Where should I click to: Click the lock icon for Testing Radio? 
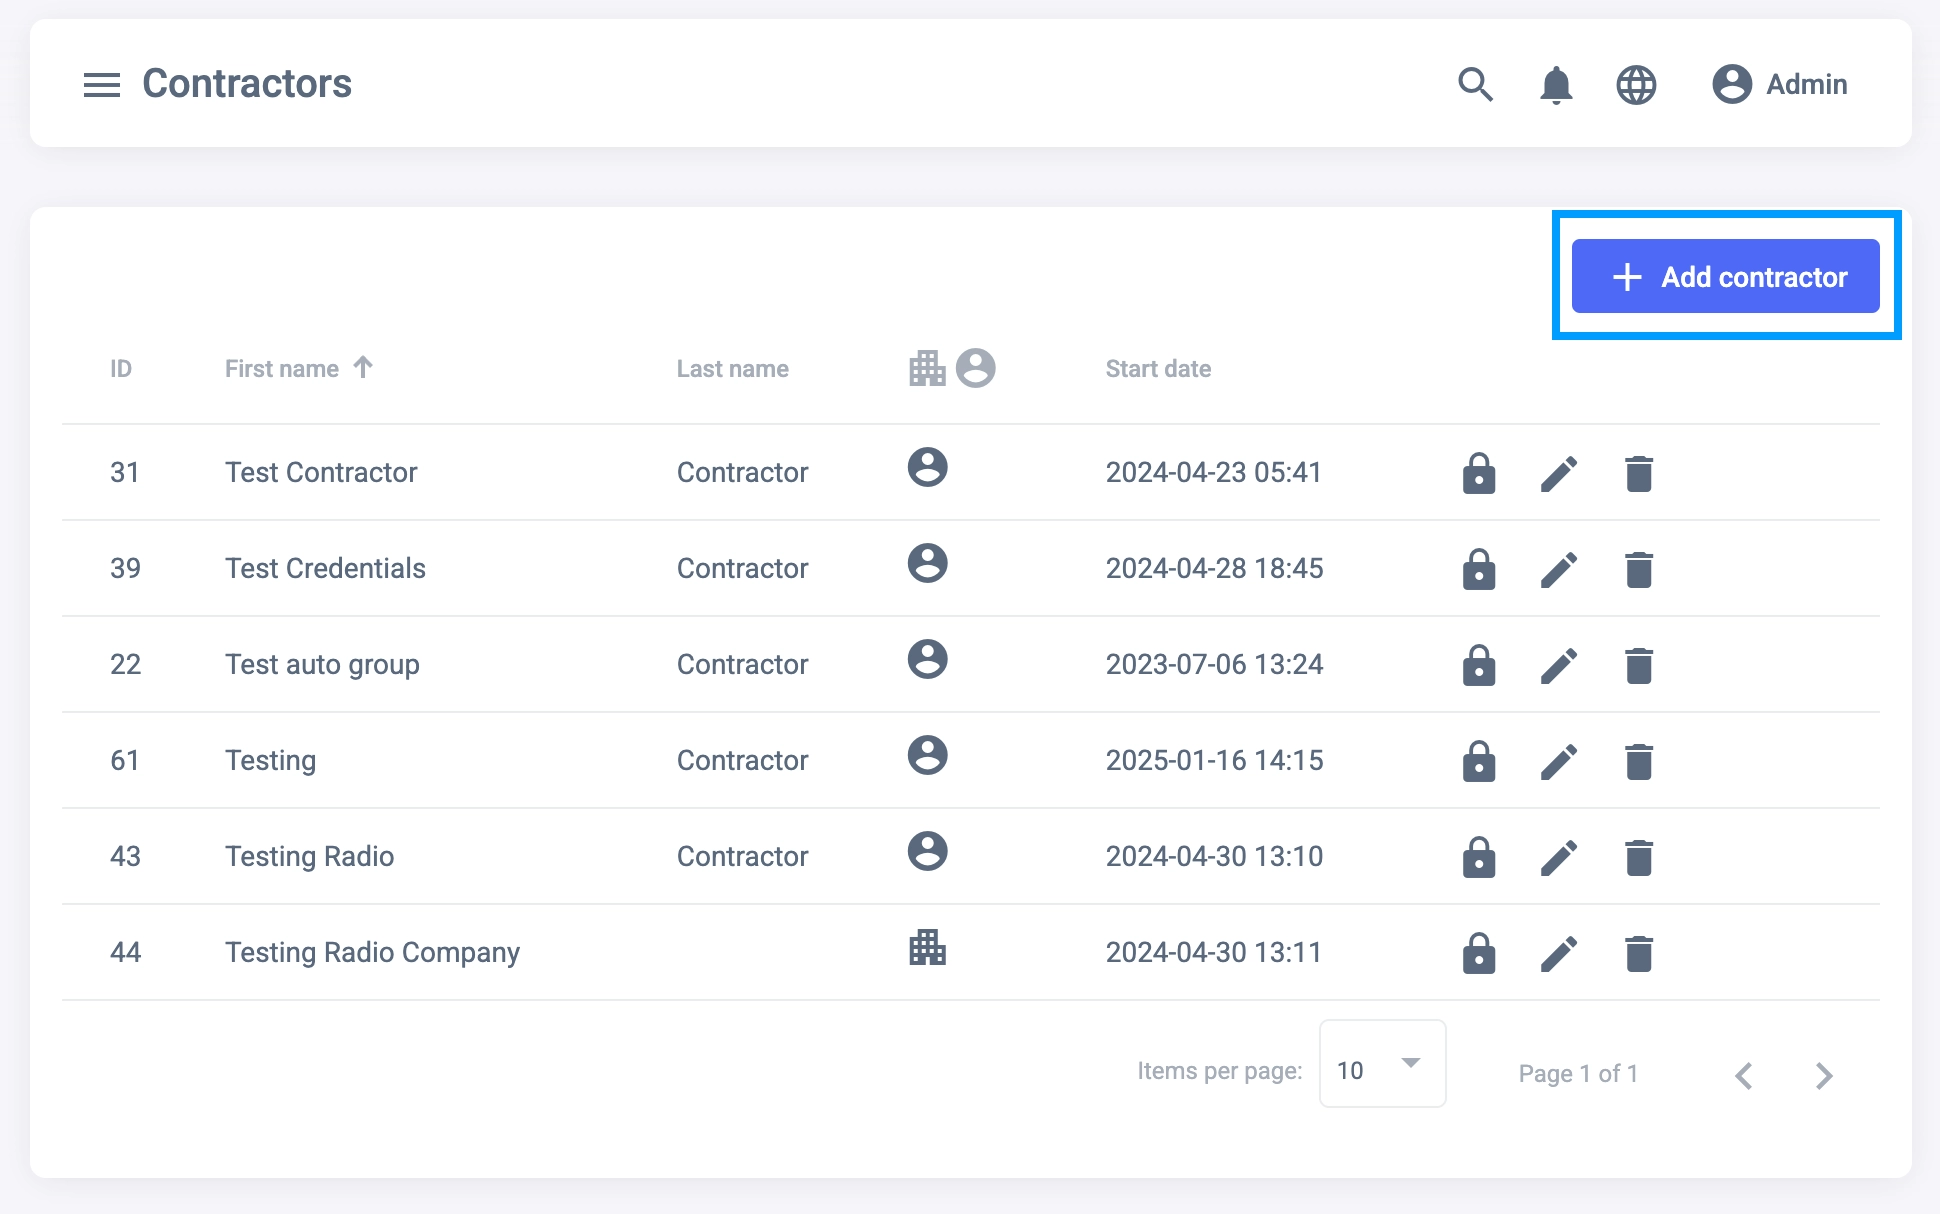[x=1478, y=857]
